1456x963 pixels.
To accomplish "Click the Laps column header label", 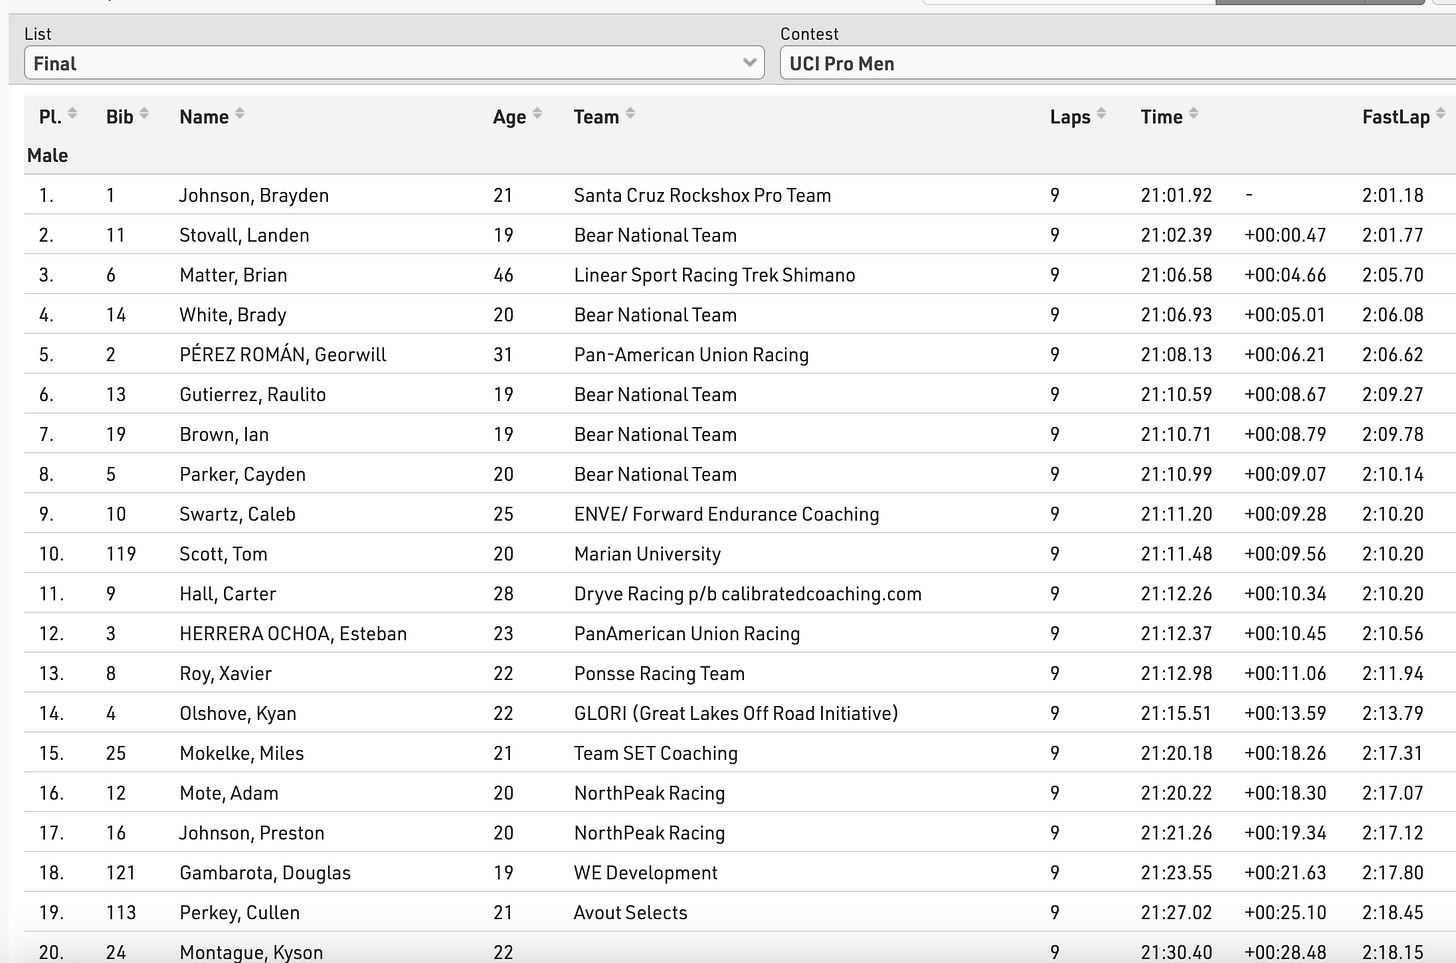I will tap(1070, 118).
